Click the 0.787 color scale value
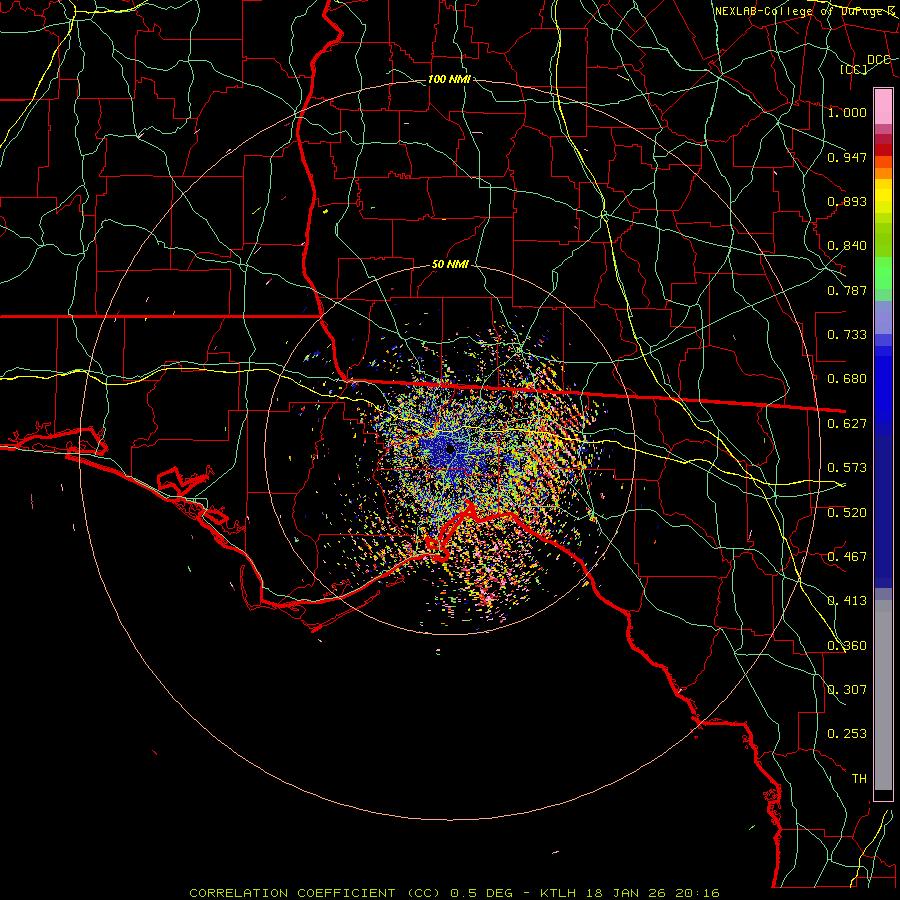The width and height of the screenshot is (900, 900). tap(847, 290)
